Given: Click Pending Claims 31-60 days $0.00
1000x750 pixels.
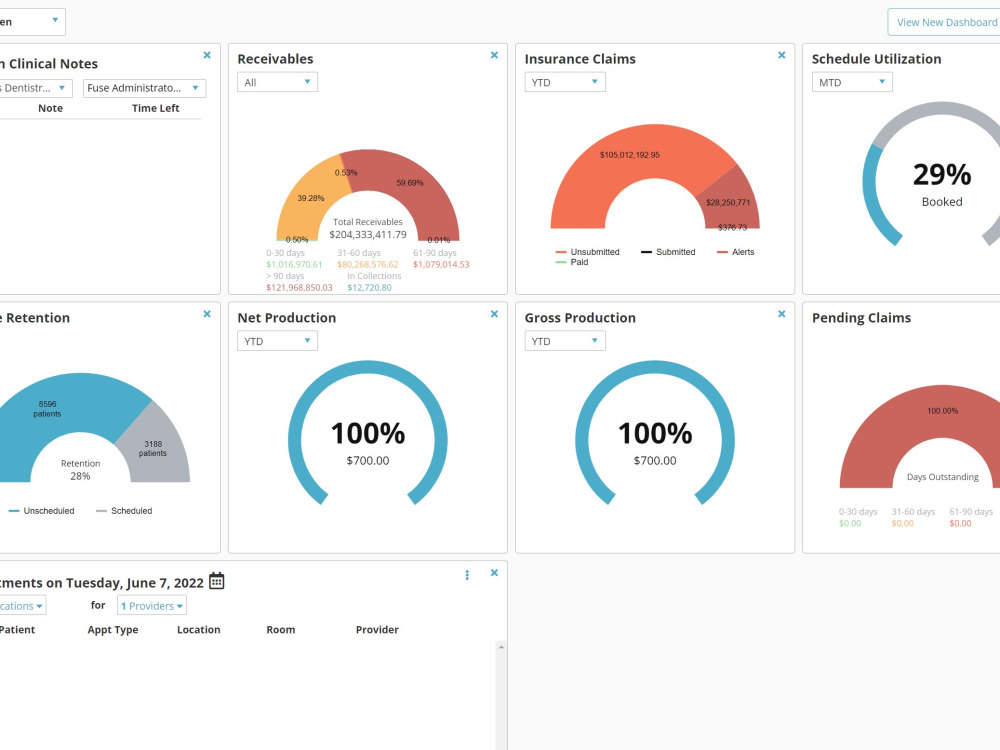Looking at the screenshot, I should (x=902, y=524).
